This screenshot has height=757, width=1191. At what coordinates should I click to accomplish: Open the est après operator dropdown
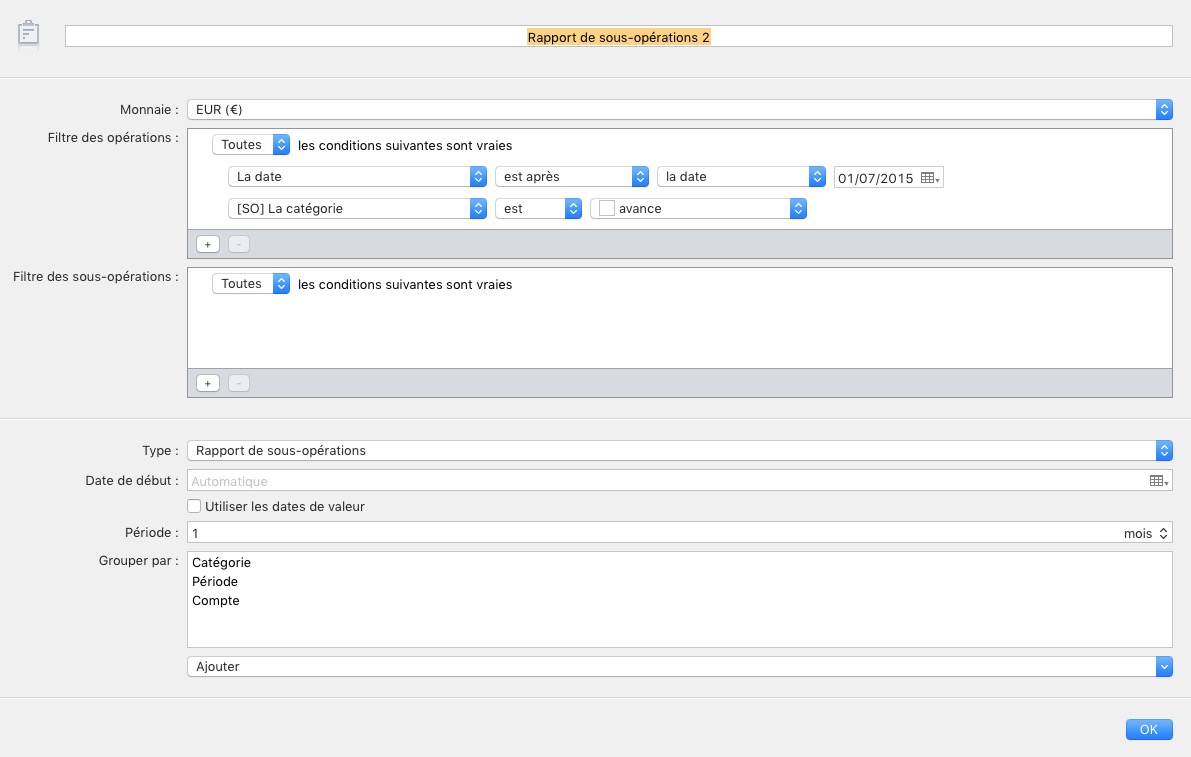[x=571, y=176]
